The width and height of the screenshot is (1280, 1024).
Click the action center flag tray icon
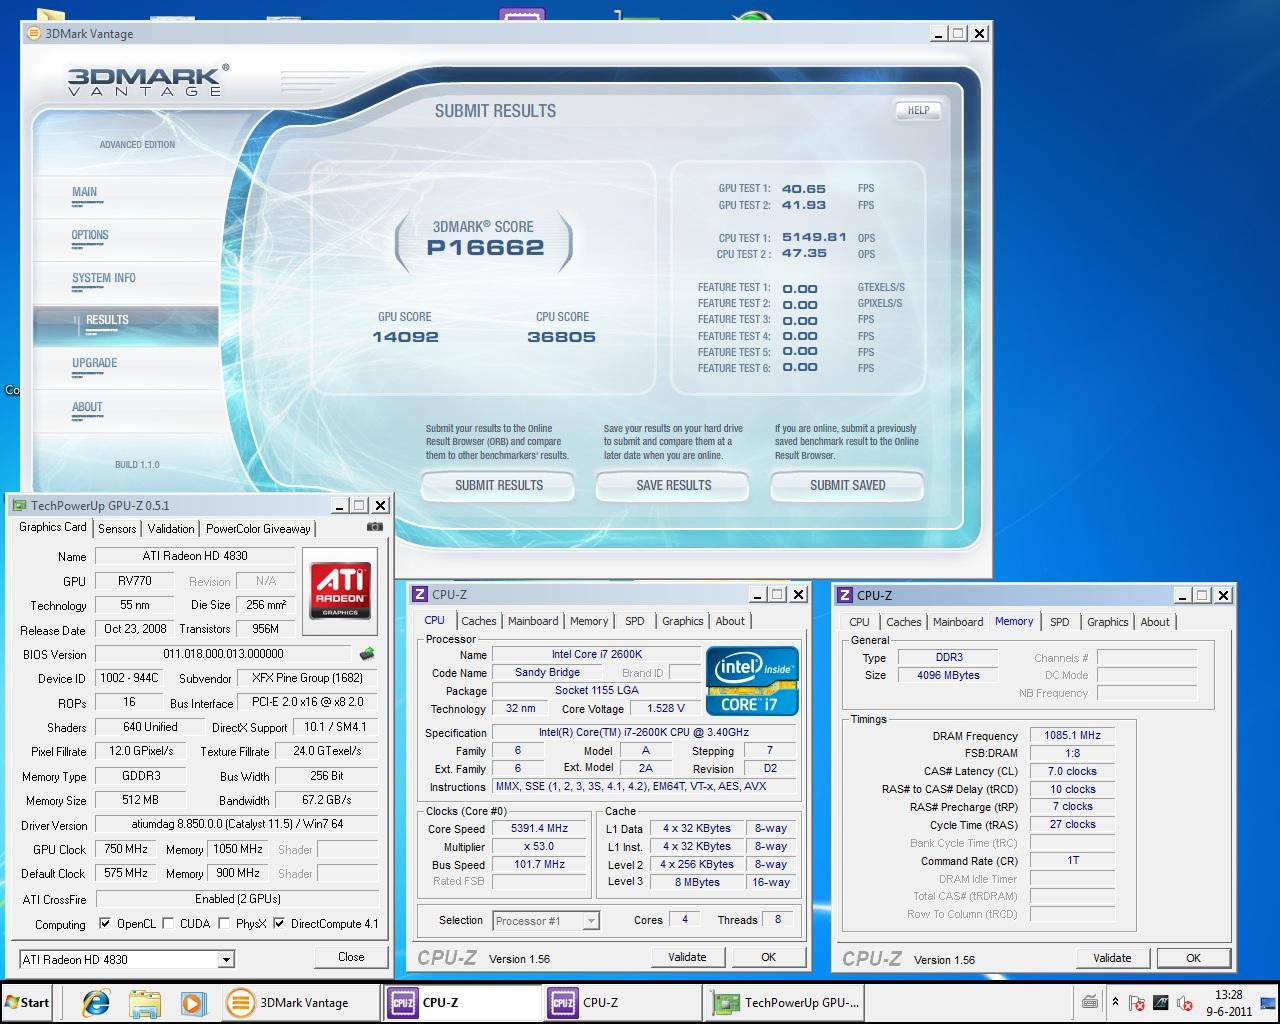click(1137, 1003)
